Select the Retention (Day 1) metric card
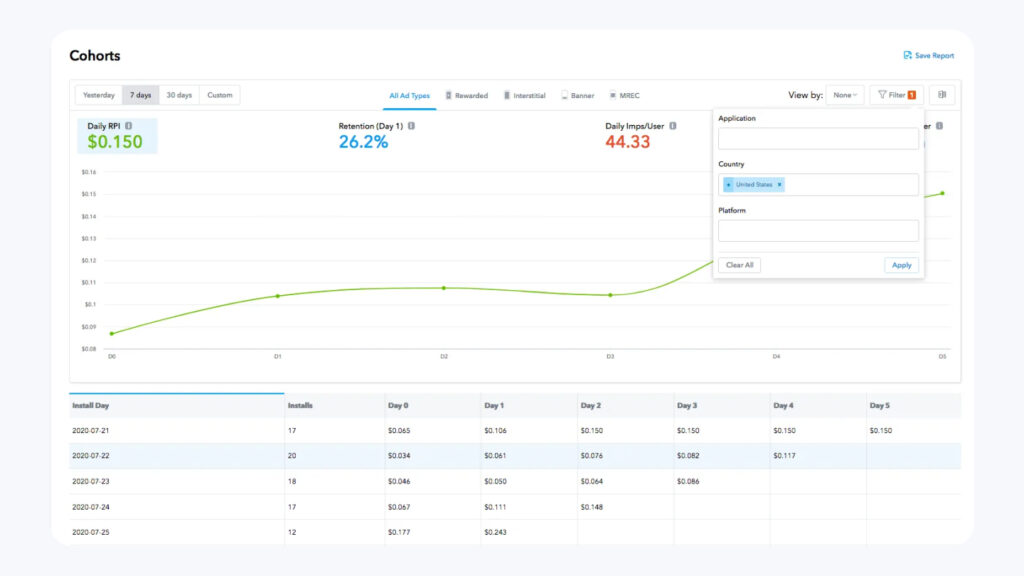Screen dimensions: 1024x576 pos(376,136)
